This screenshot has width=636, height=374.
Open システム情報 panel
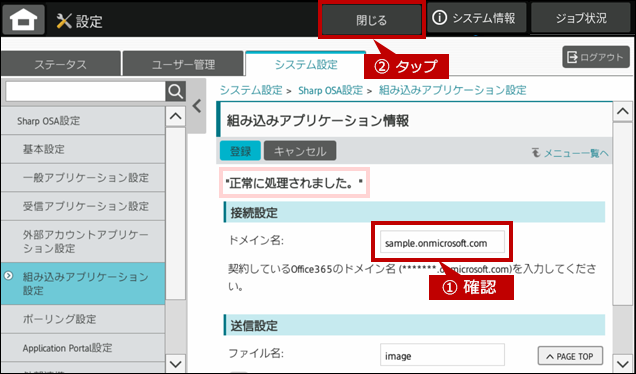pyautogui.click(x=477, y=18)
